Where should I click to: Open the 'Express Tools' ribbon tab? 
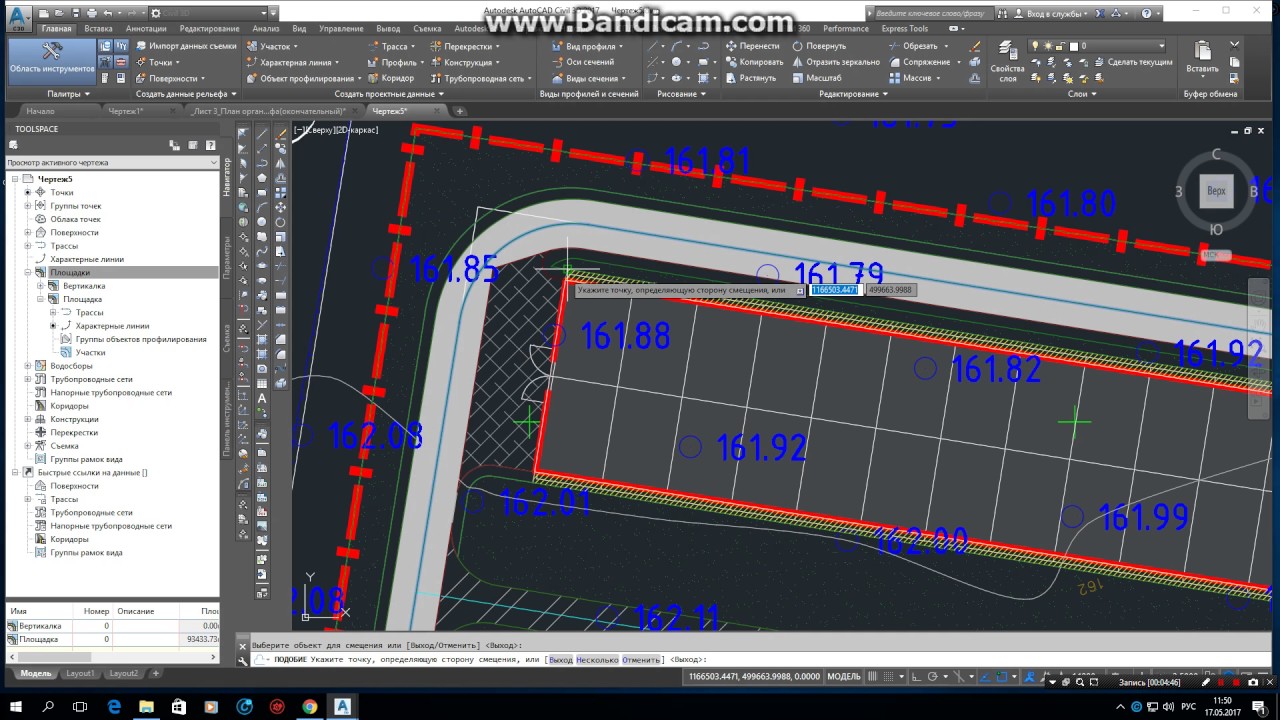coord(905,29)
